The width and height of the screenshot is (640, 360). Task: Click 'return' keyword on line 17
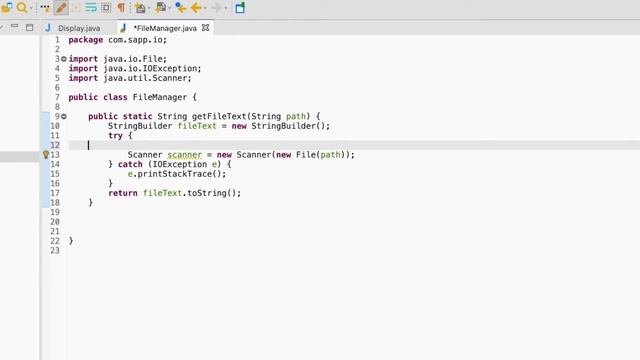tap(123, 193)
